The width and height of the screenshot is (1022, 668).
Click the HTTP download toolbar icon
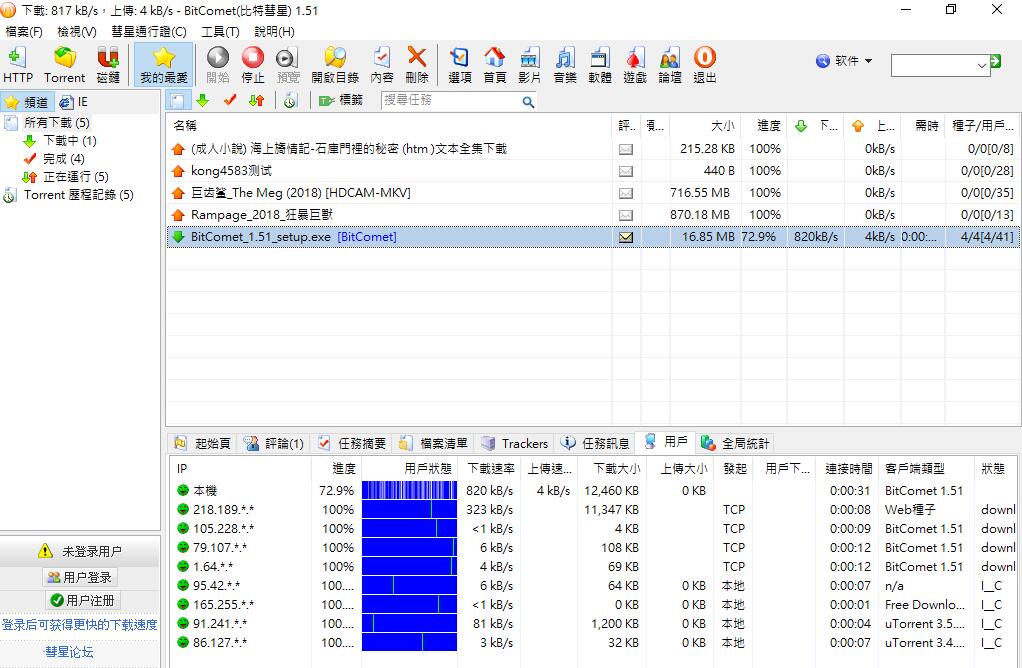[18, 65]
